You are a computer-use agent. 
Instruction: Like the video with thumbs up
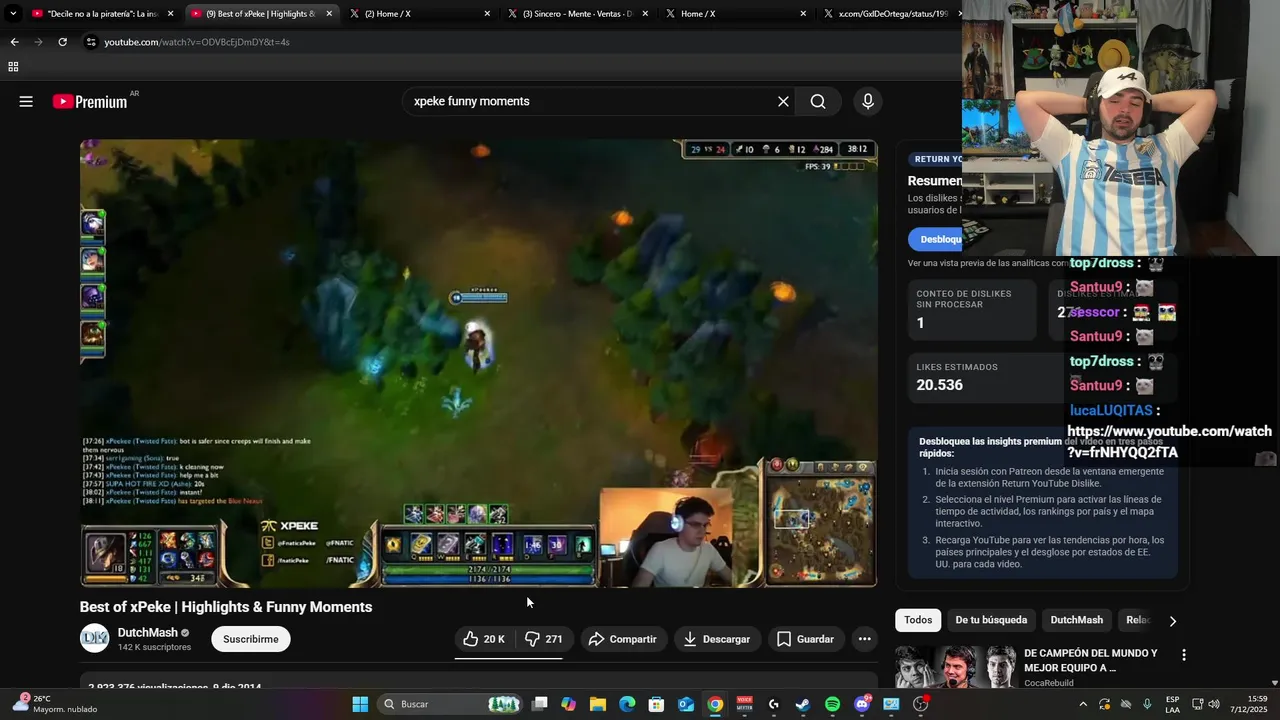tap(484, 639)
